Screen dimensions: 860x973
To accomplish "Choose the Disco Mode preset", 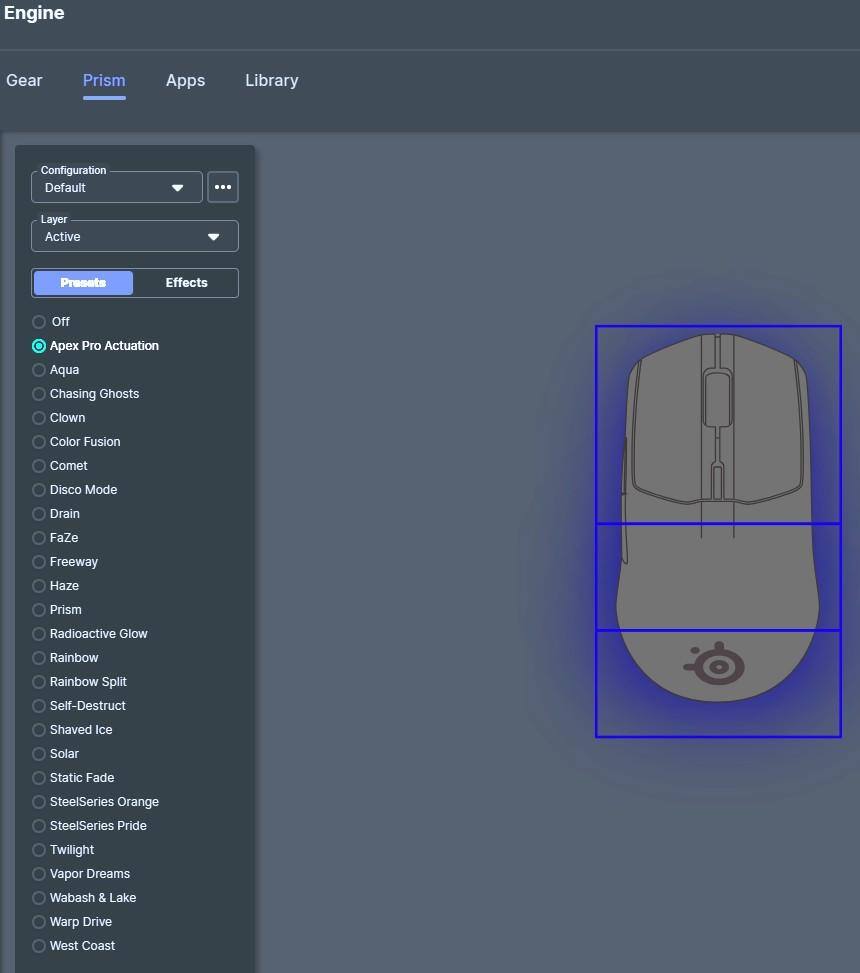I will [x=39, y=490].
